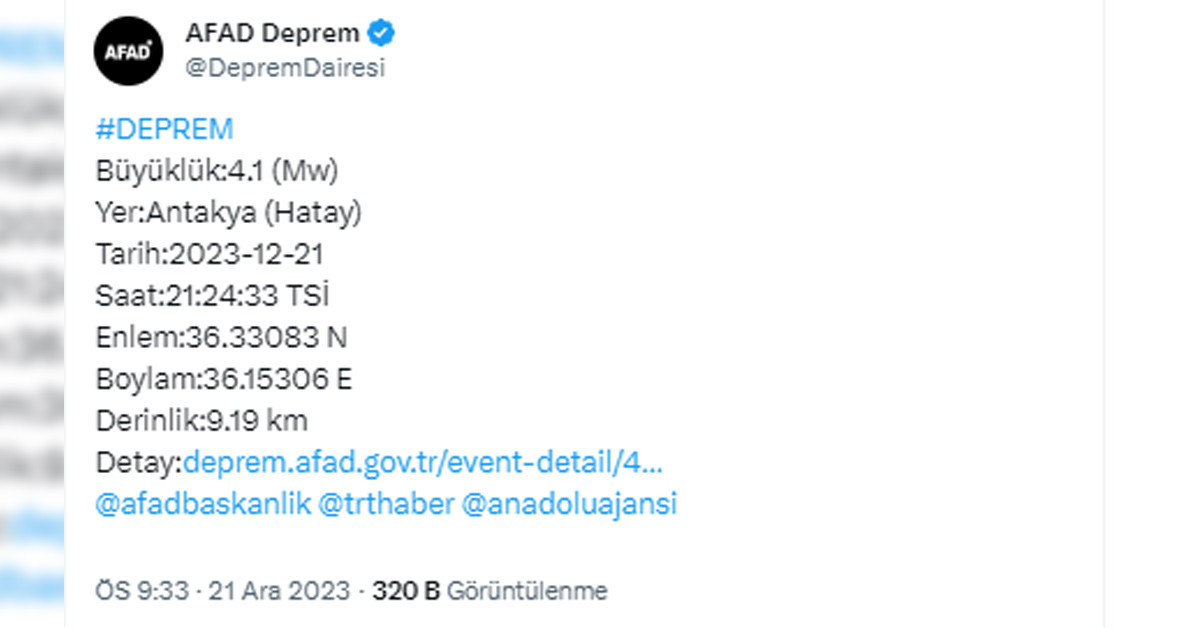Viewport: 1200px width, 628px height.
Task: Select the Boylam:36.15306 E line
Action: [x=224, y=379]
